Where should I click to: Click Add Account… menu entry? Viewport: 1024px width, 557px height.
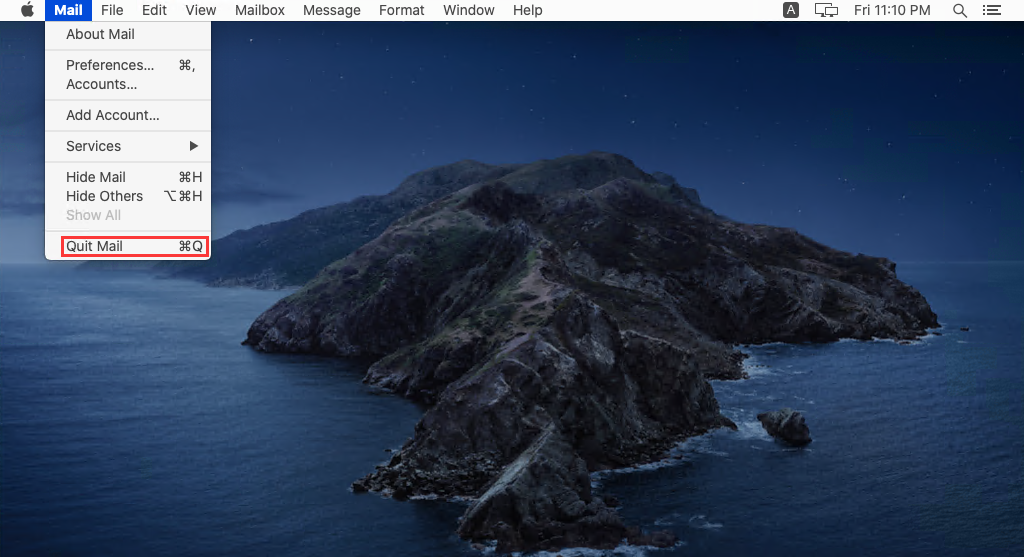click(113, 115)
